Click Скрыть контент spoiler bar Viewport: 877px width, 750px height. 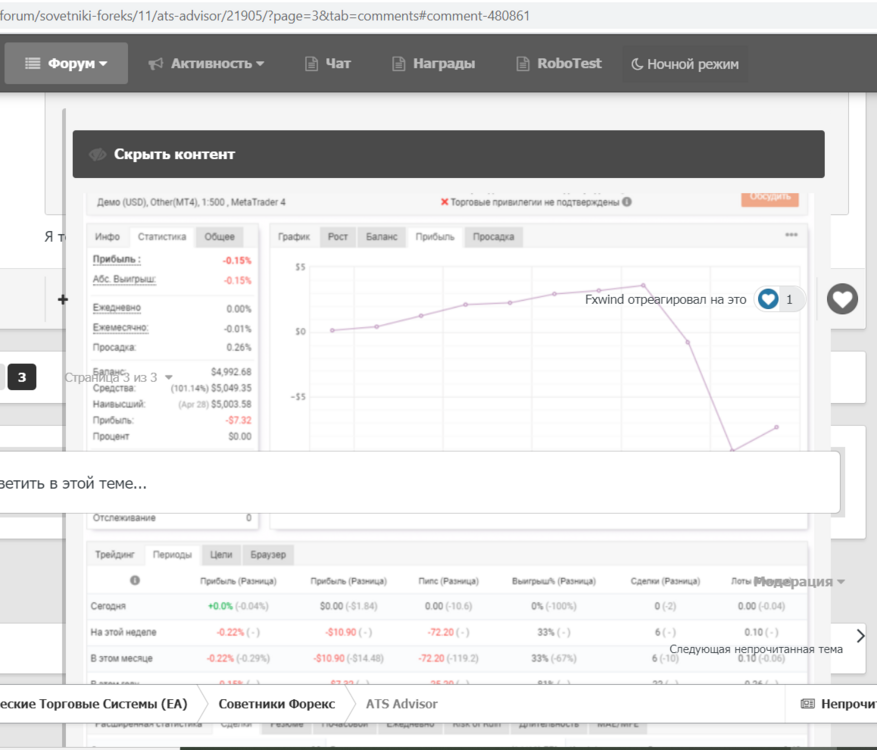point(448,154)
